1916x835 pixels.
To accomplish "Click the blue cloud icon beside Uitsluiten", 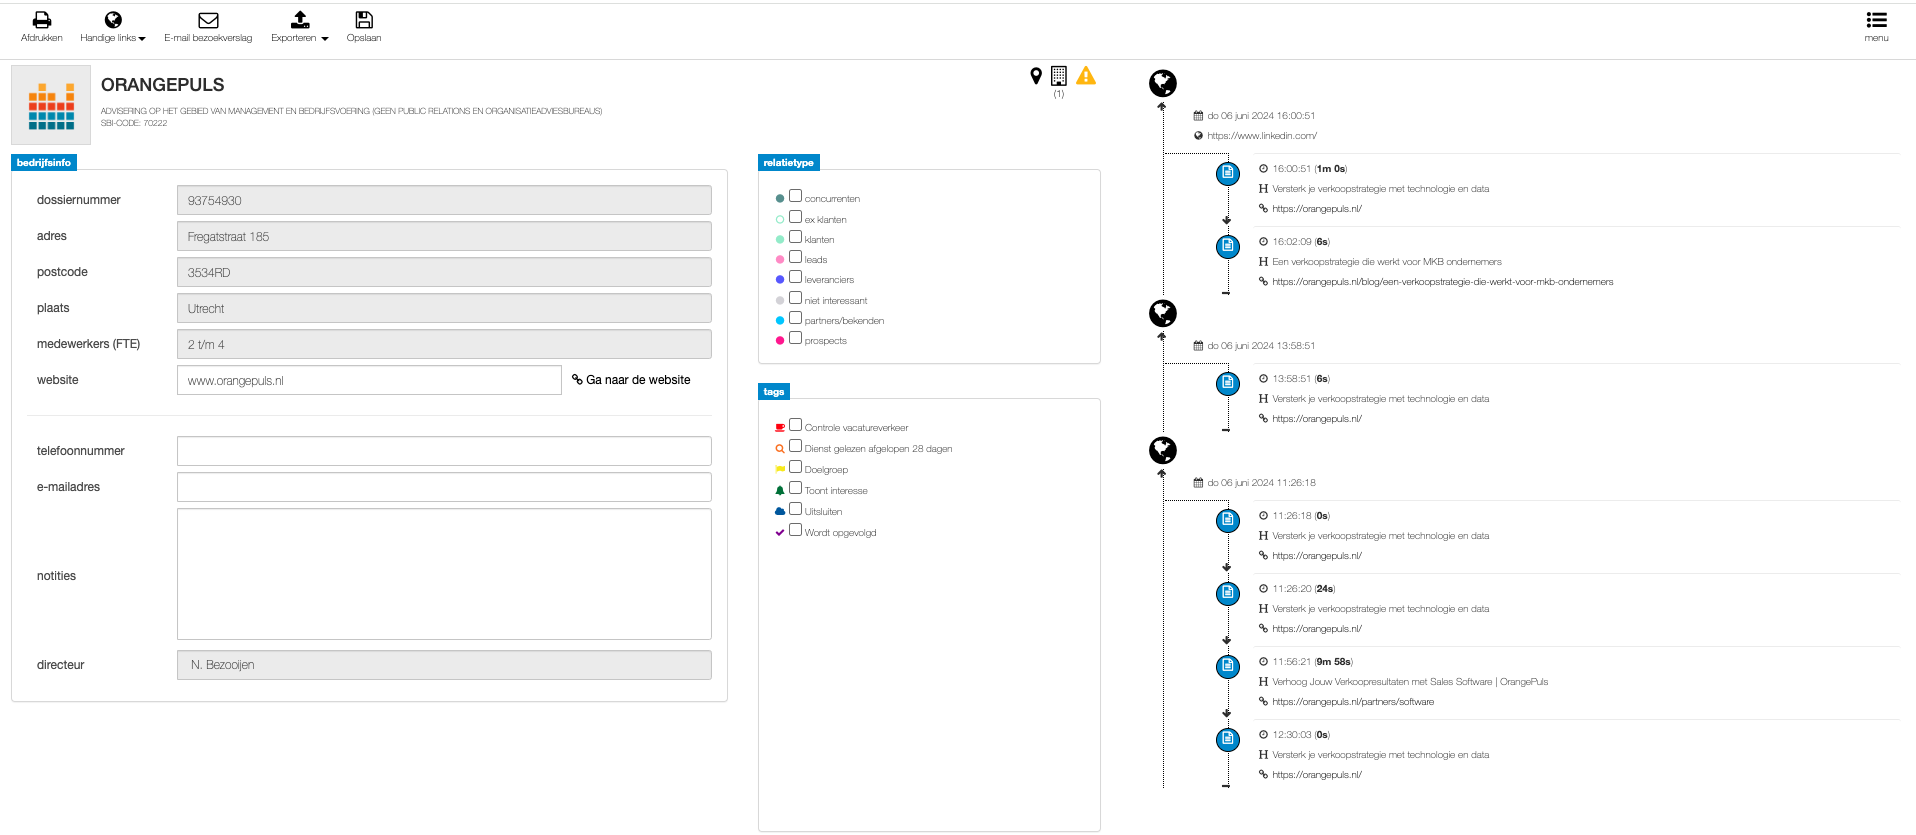I will coord(780,512).
